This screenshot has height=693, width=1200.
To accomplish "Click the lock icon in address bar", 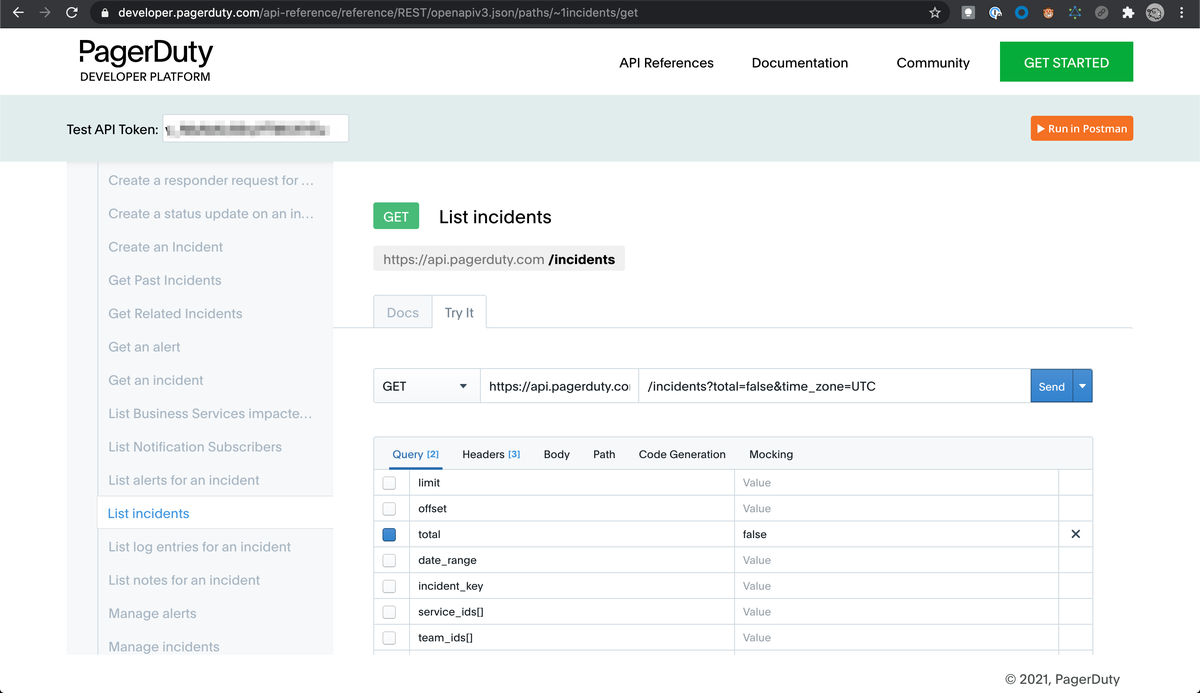I will 104,13.
